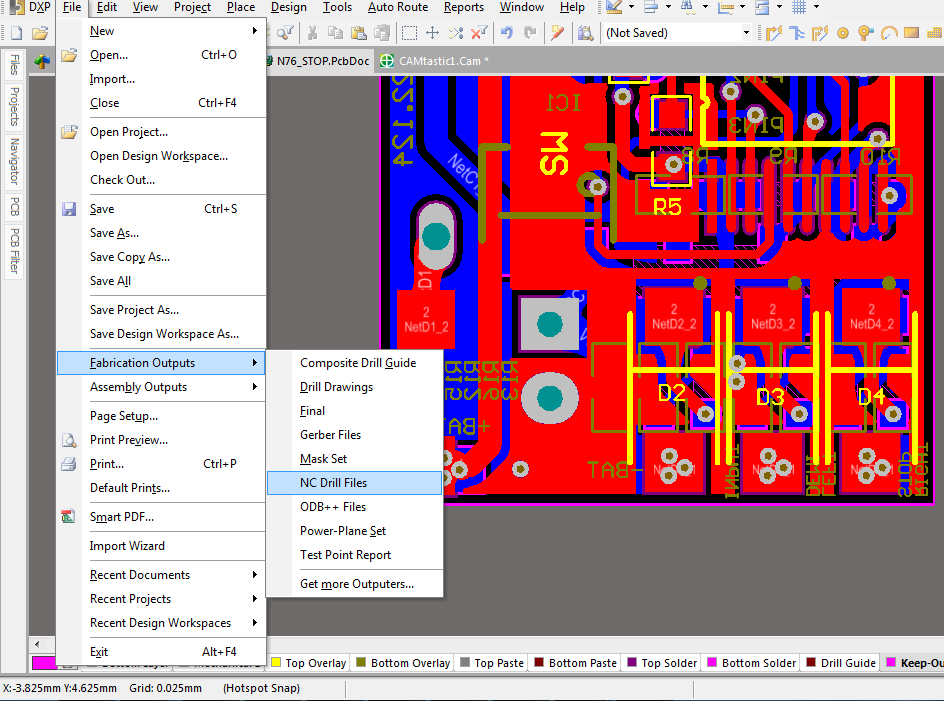944x701 pixels.
Task: Click the Undo arrow icon
Action: tap(507, 33)
